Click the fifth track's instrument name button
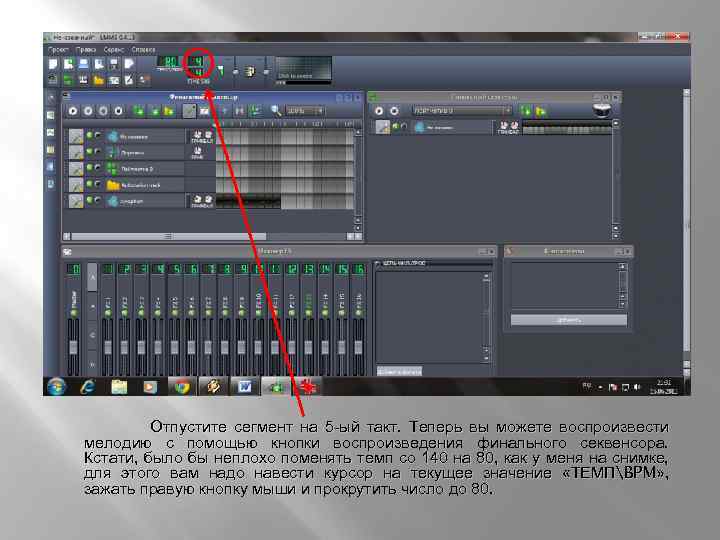720x540 pixels. click(x=145, y=201)
